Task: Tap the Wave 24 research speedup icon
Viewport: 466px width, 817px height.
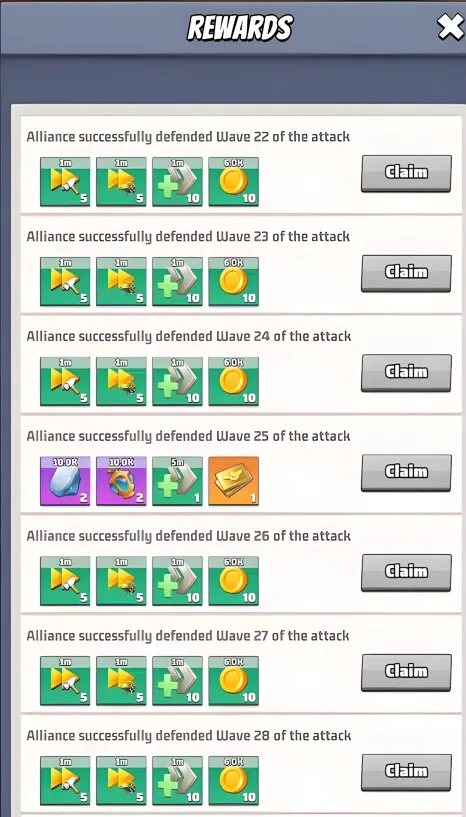Action: tap(121, 381)
